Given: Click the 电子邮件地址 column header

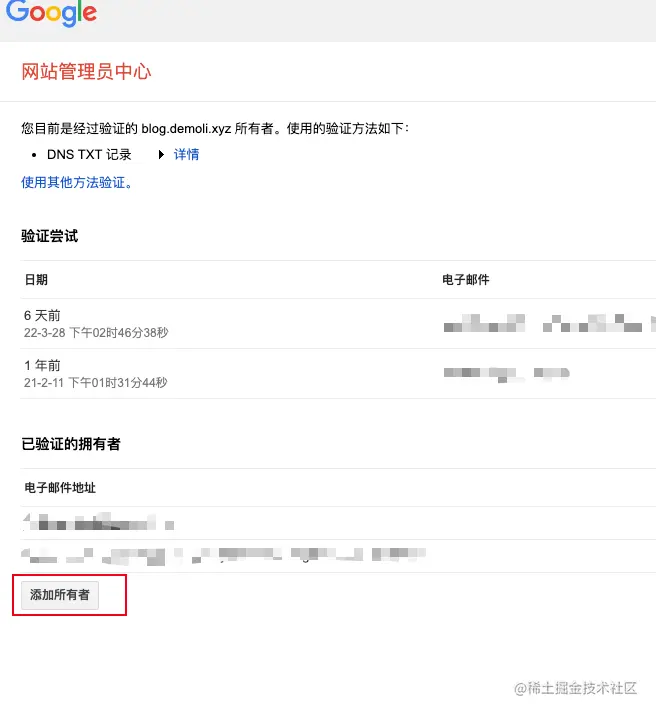Looking at the screenshot, I should (x=60, y=488).
